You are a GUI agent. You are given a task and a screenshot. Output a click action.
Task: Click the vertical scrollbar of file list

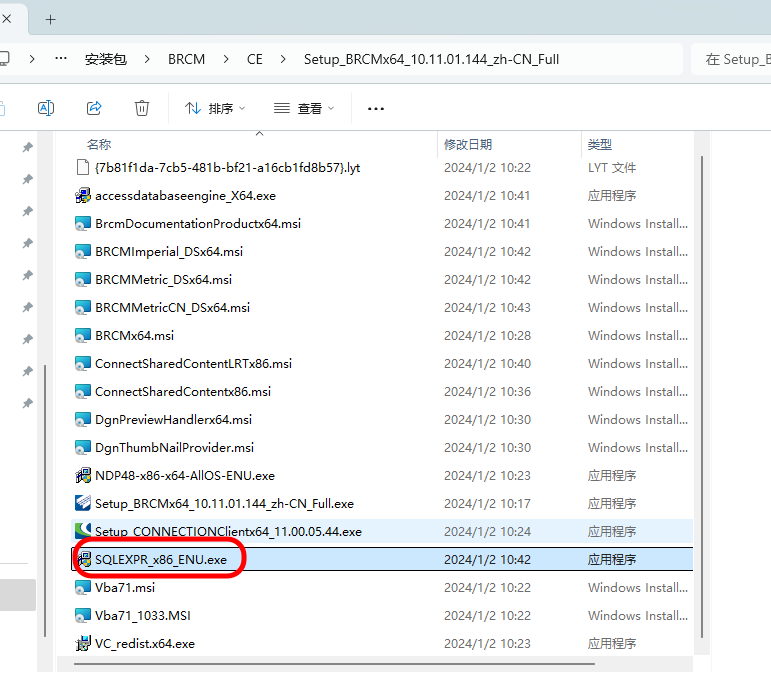702,396
